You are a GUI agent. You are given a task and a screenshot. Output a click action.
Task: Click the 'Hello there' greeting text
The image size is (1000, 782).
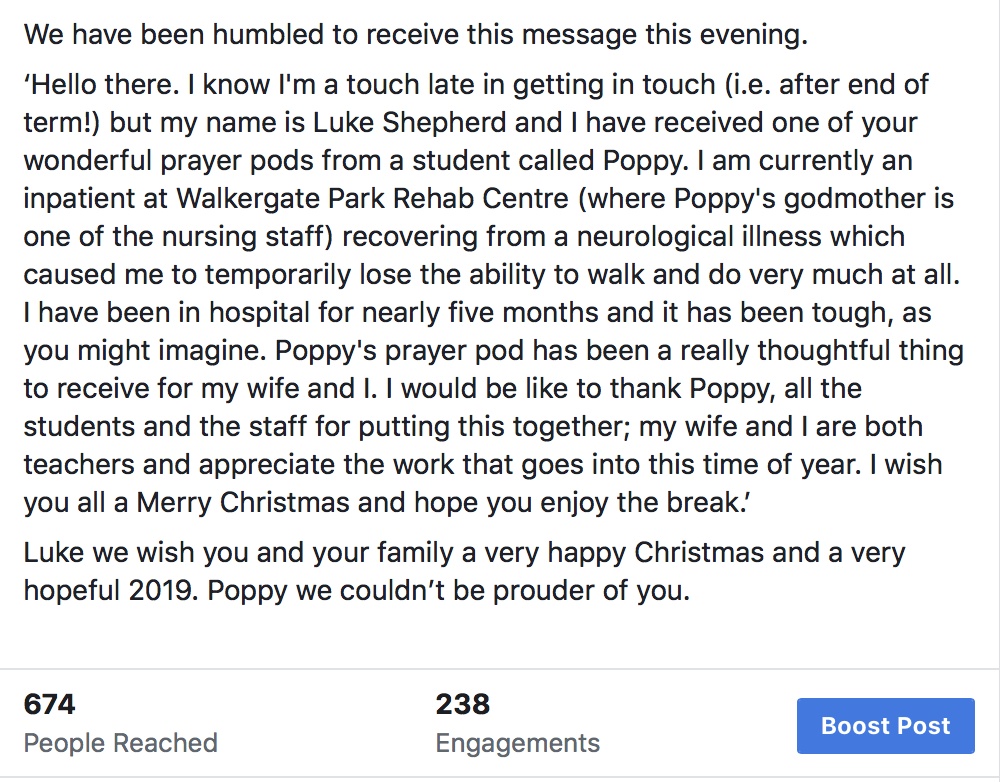[x=102, y=85]
